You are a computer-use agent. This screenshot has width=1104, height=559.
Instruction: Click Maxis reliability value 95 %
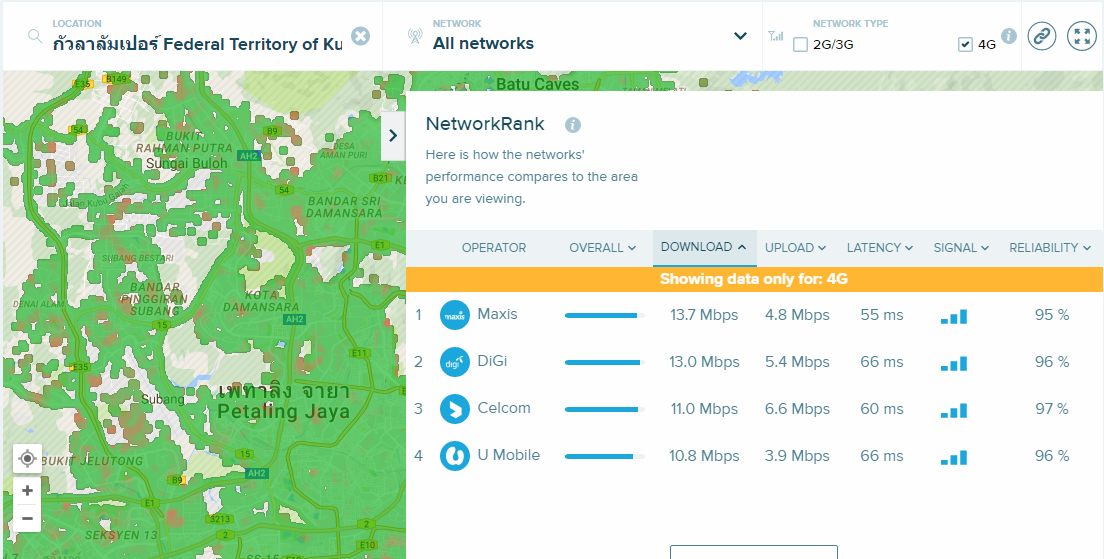coord(1052,315)
